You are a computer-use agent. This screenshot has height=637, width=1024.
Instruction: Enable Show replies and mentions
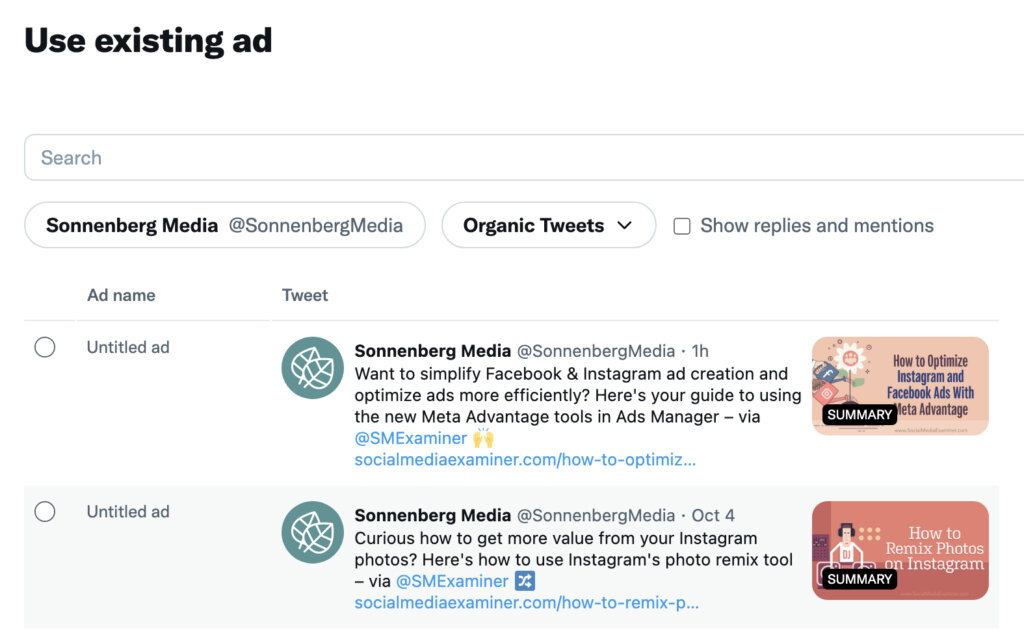(682, 226)
